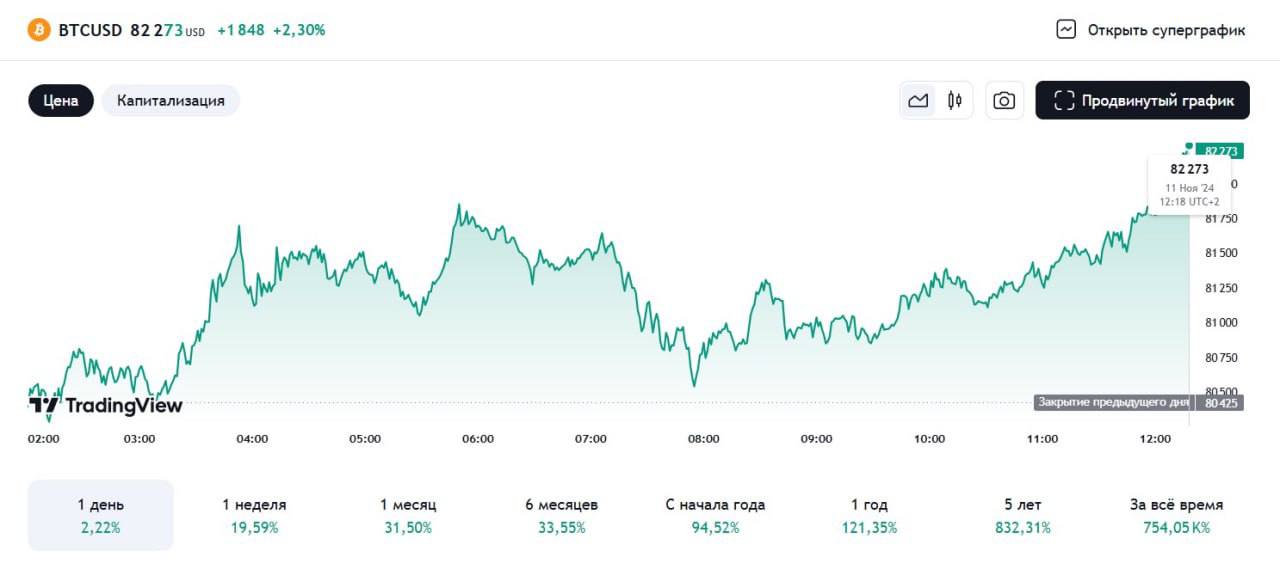Choose the 6 месяцев time range

pos(562,515)
